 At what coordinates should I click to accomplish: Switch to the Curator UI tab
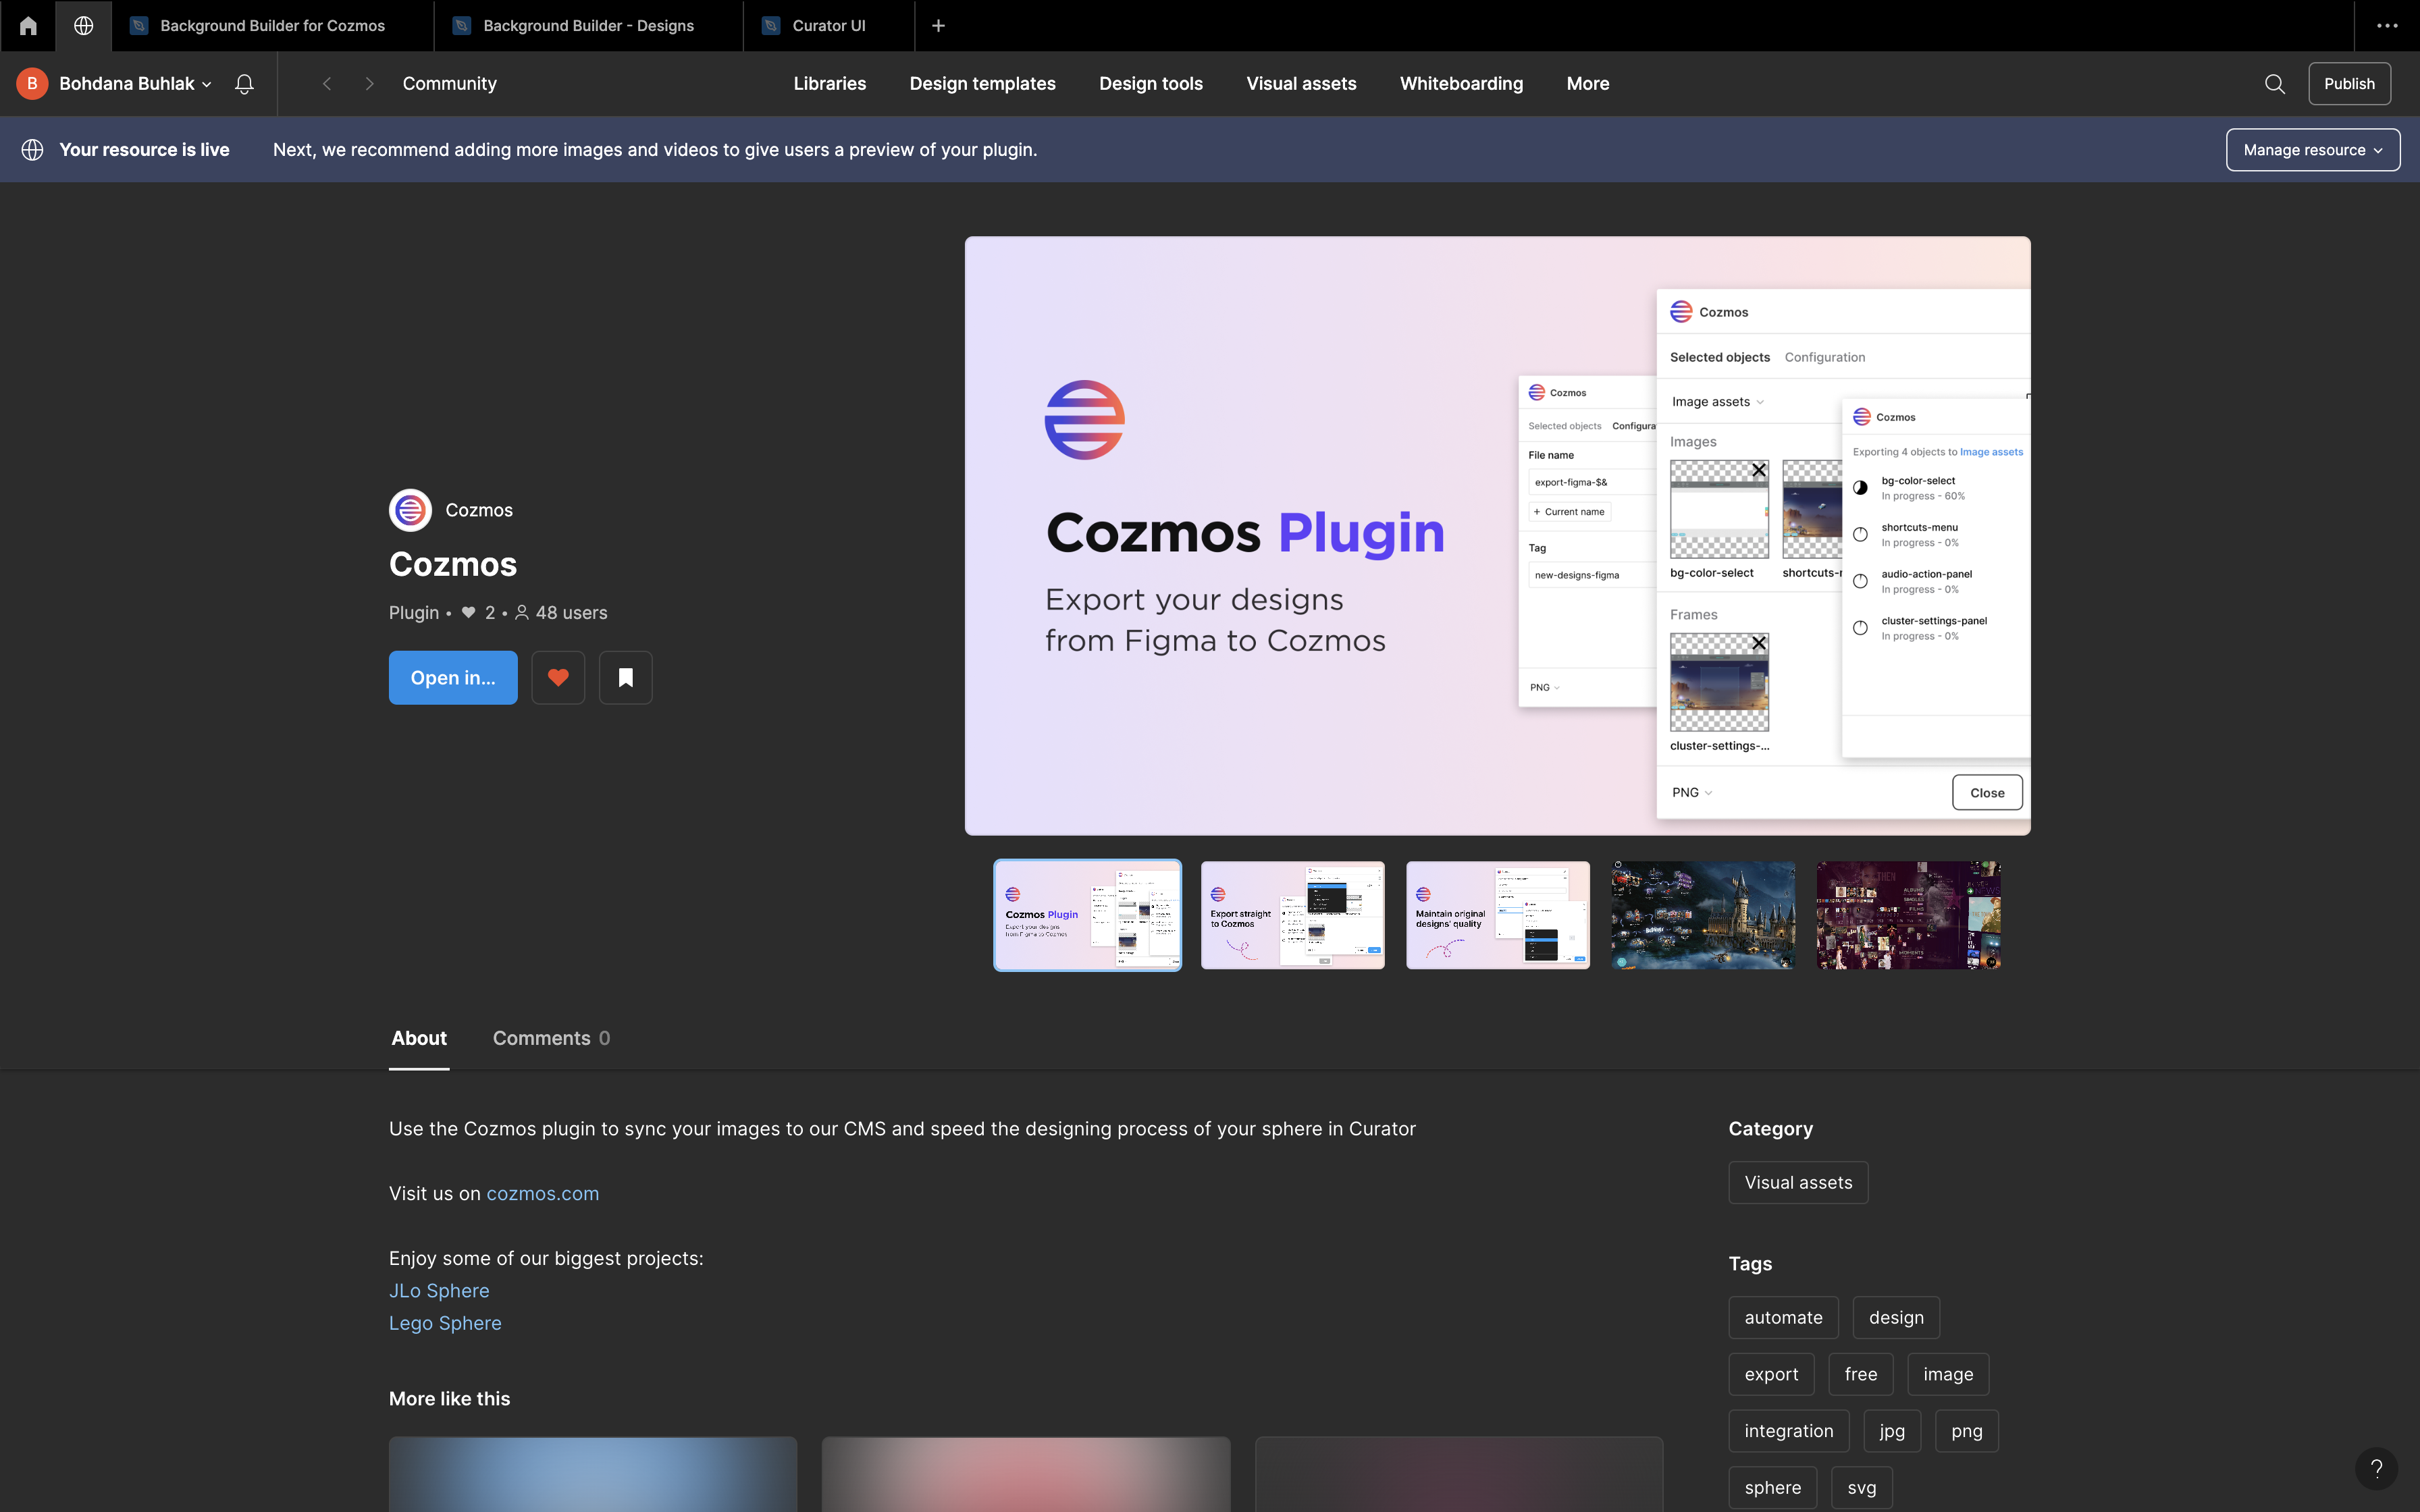pyautogui.click(x=828, y=26)
